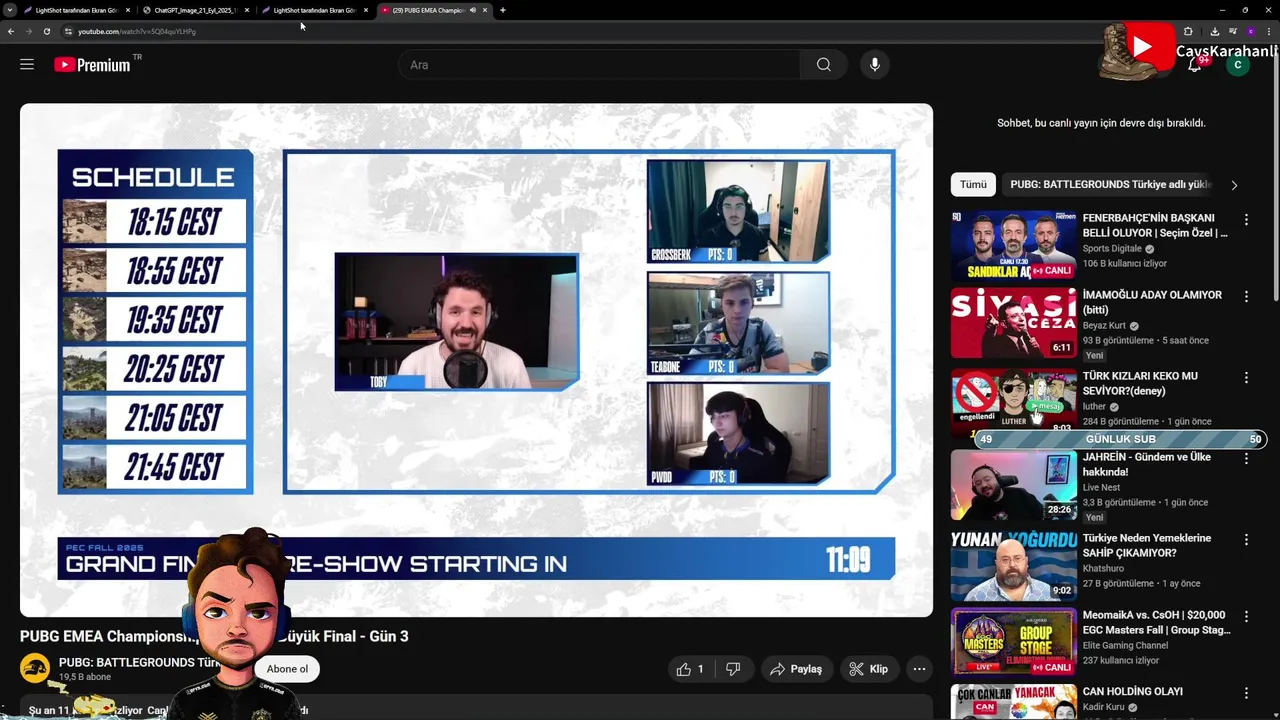Click the search magnifier button
The height and width of the screenshot is (720, 1280).
823,65
